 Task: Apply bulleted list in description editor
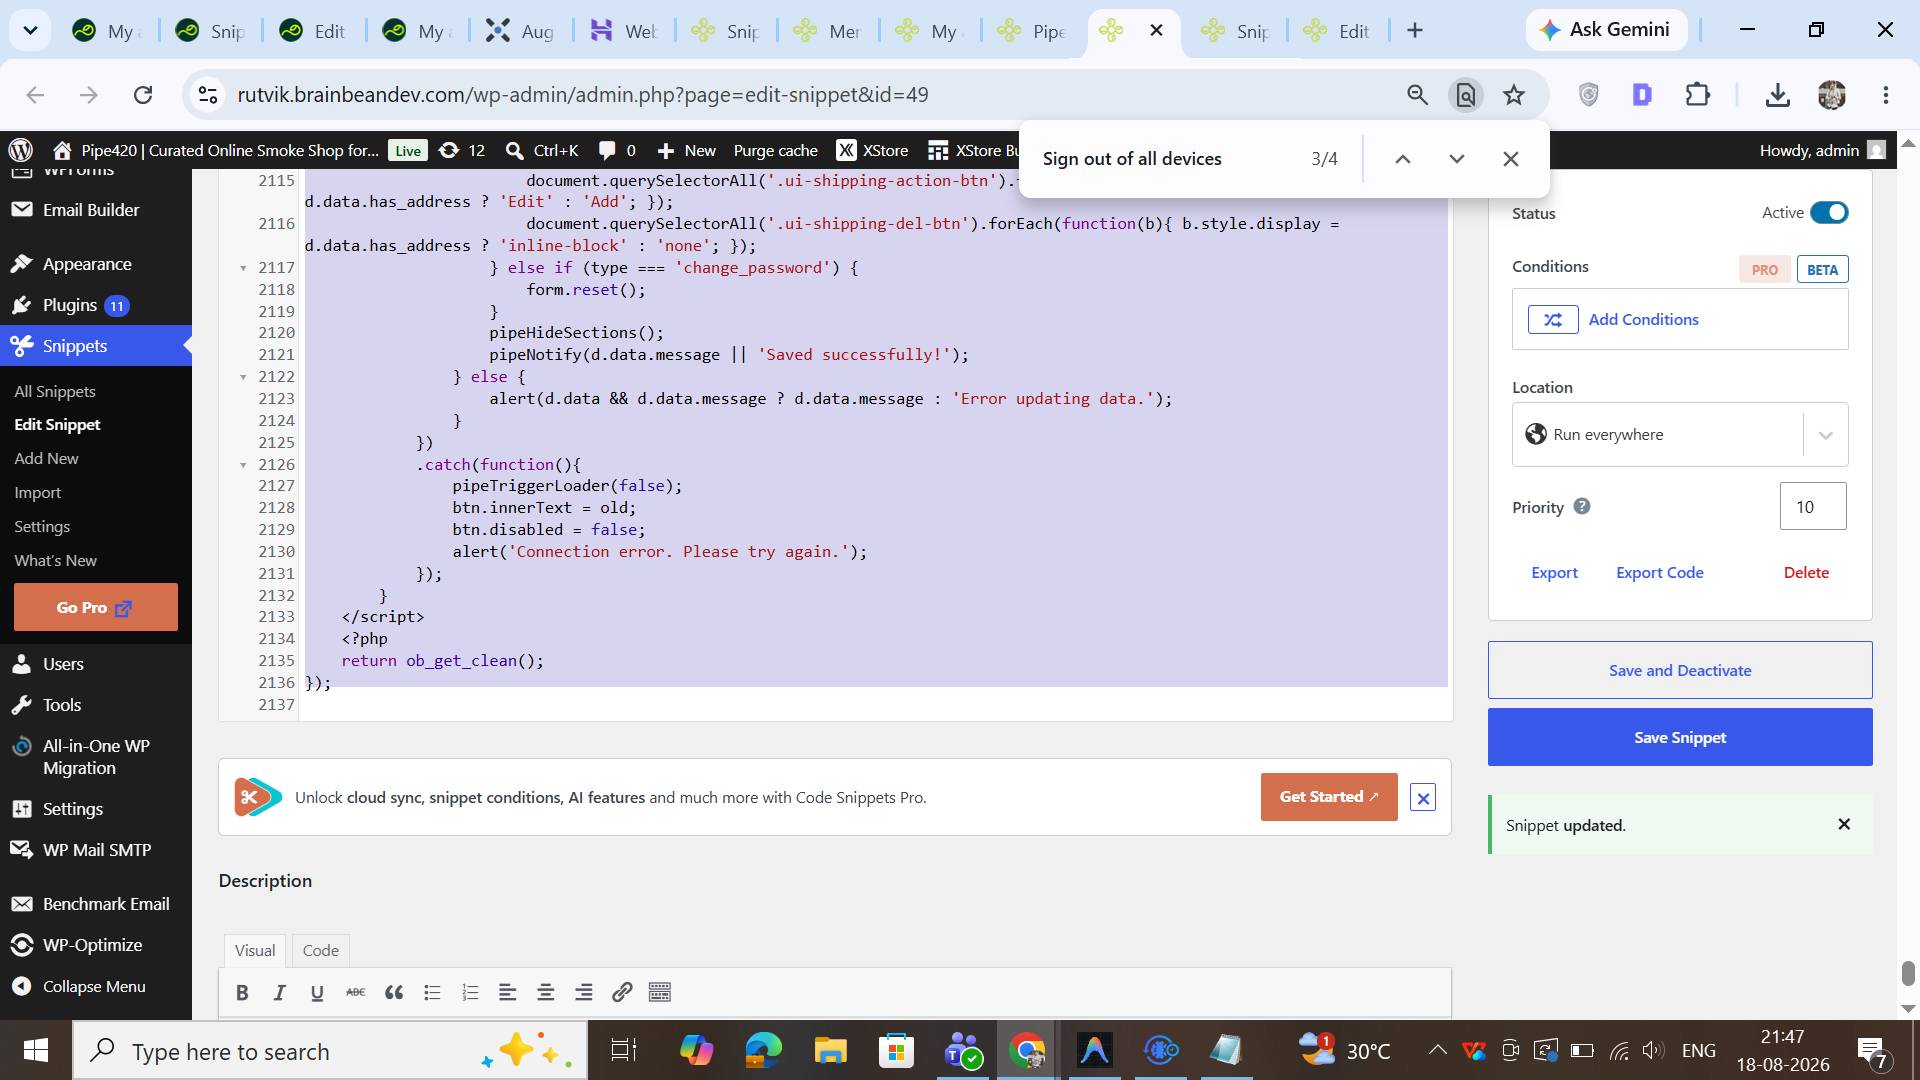432,992
